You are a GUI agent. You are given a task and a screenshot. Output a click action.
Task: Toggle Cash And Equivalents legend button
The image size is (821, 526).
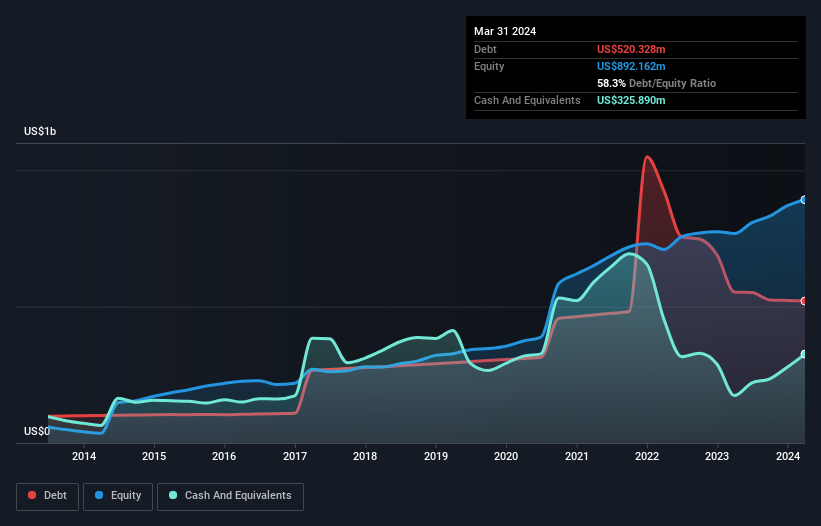click(230, 496)
